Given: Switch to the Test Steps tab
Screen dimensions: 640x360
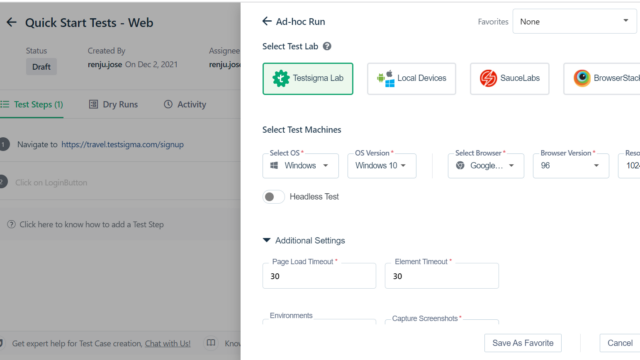Looking at the screenshot, I should pyautogui.click(x=32, y=104).
